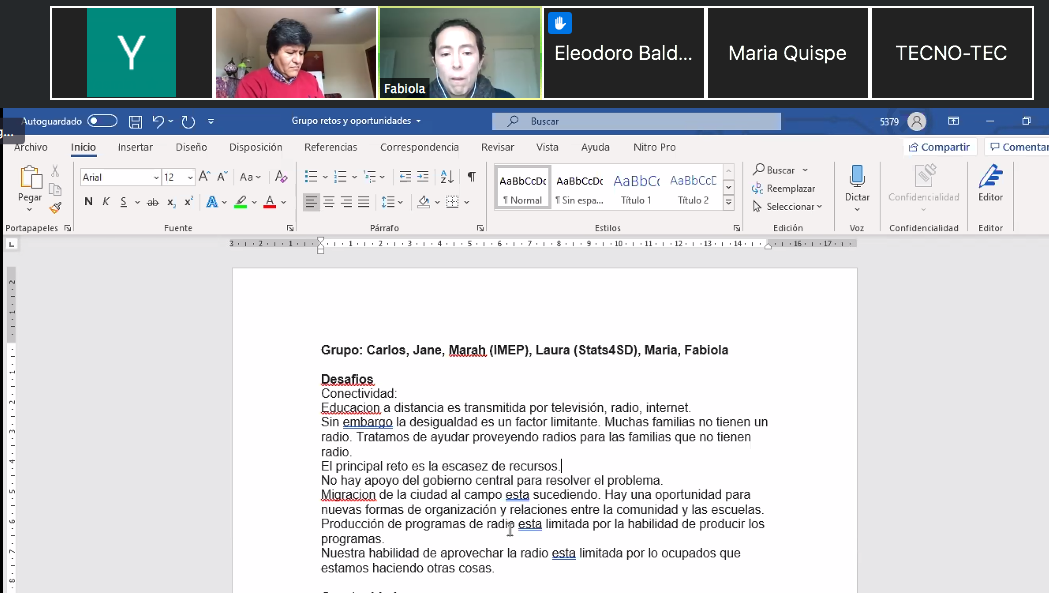1049x593 pixels.
Task: Show paragraph marks with pilcrow icon
Action: coord(471,177)
